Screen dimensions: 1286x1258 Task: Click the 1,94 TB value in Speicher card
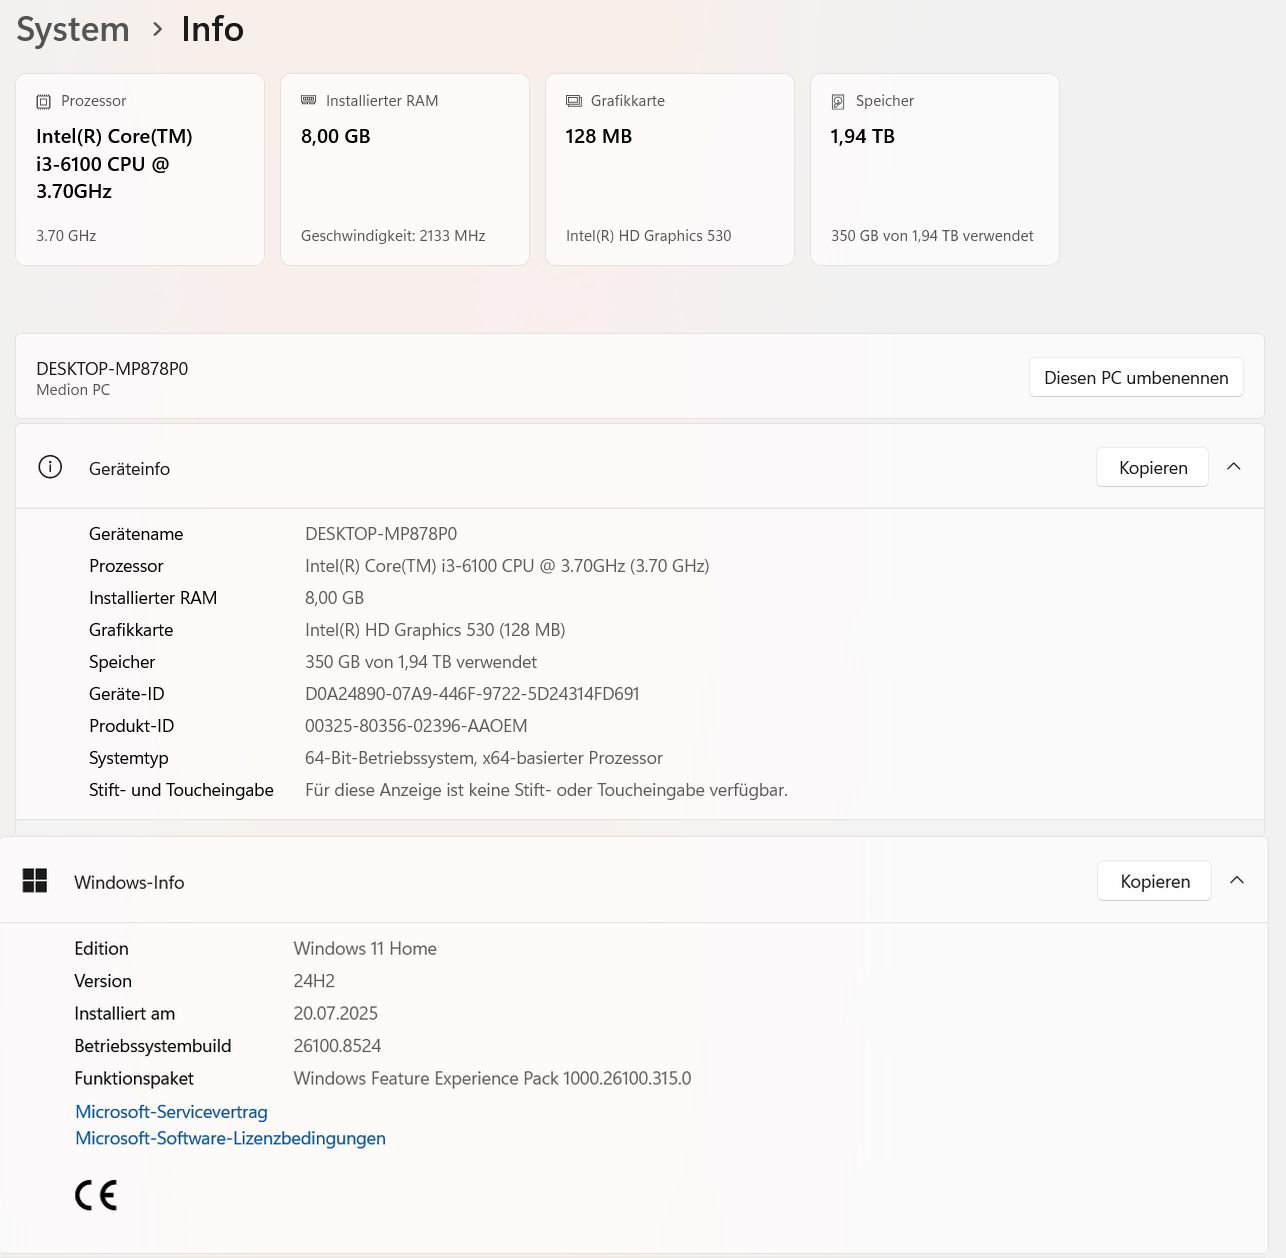tap(862, 136)
